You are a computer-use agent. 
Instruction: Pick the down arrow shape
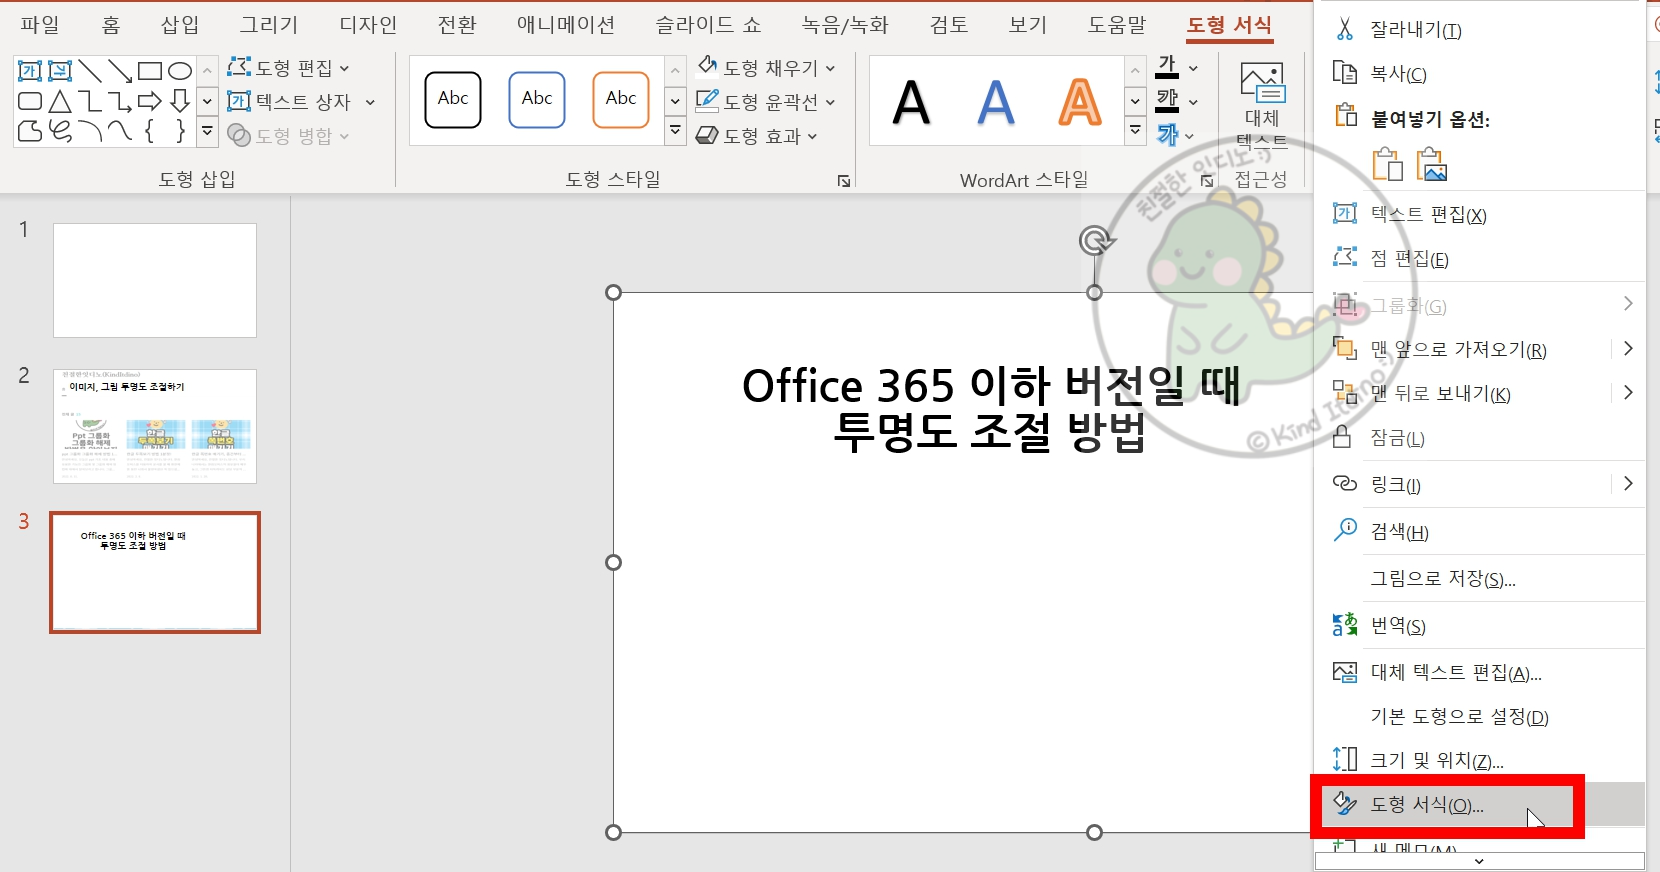pos(180,101)
